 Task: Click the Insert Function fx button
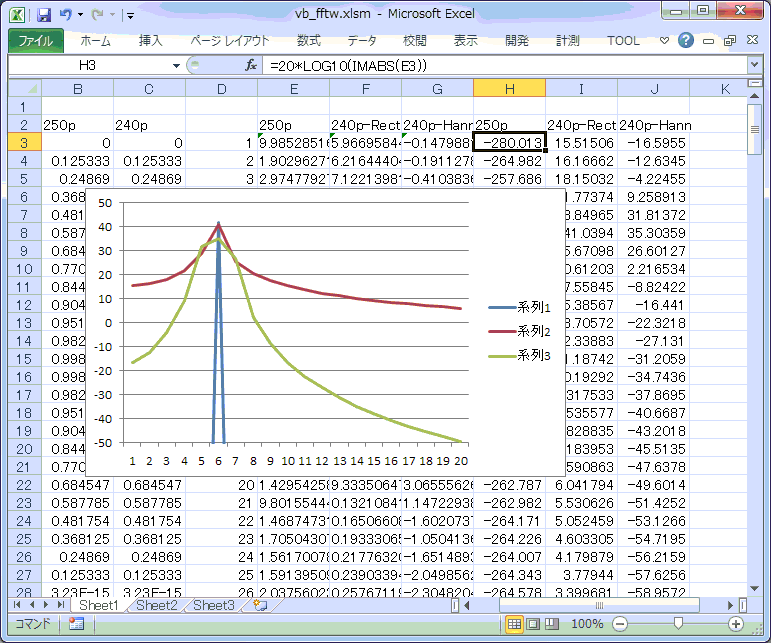[x=251, y=65]
